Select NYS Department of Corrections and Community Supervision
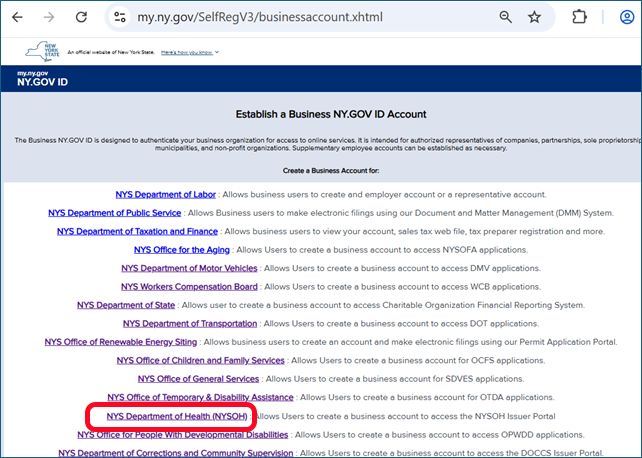Image resolution: width=642 pixels, height=458 pixels. coord(176,453)
